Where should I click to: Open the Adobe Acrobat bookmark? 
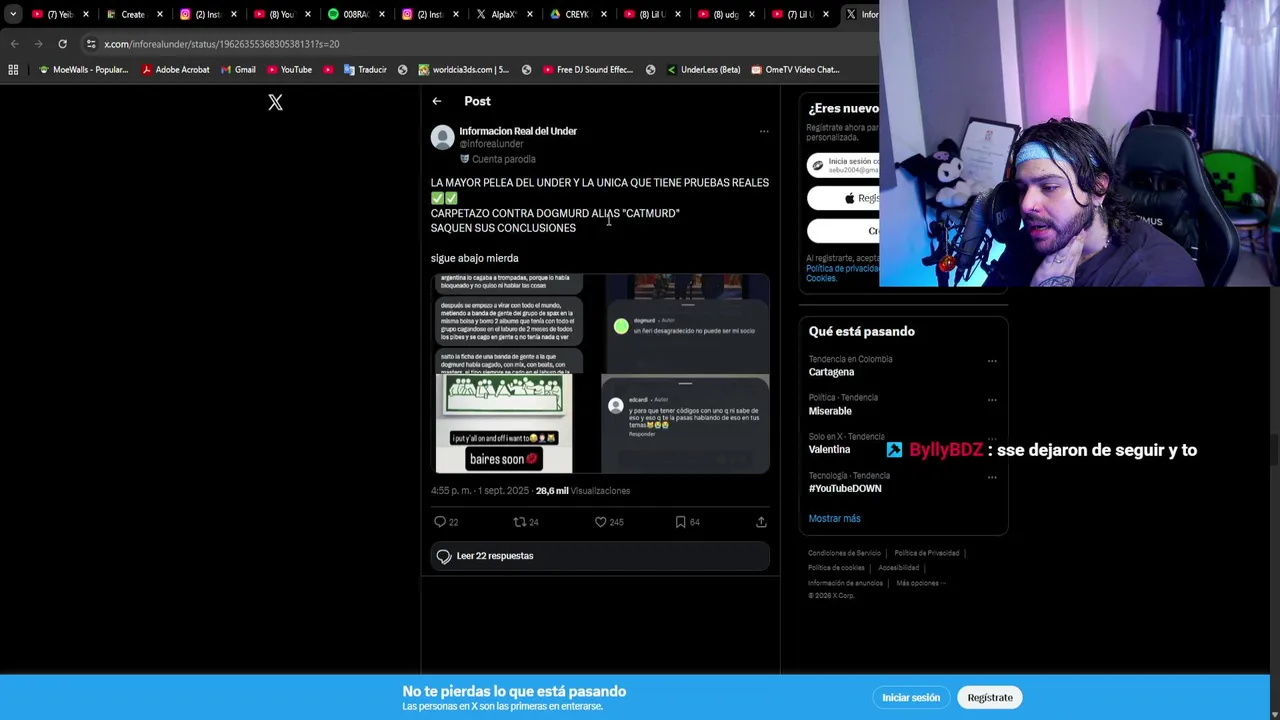(x=175, y=70)
